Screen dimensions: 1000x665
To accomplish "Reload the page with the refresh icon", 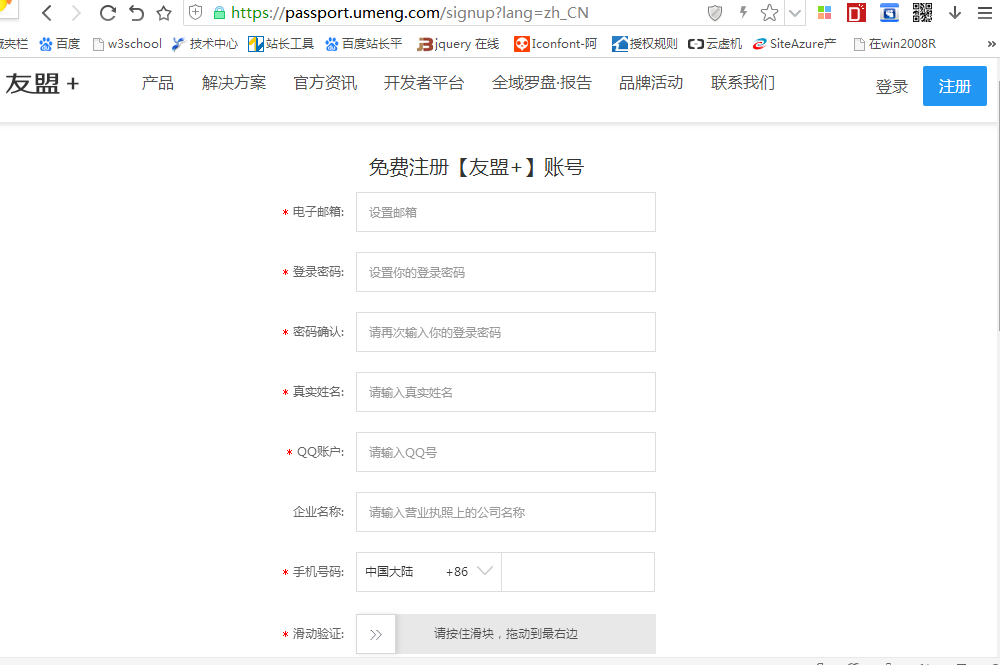I will [107, 13].
